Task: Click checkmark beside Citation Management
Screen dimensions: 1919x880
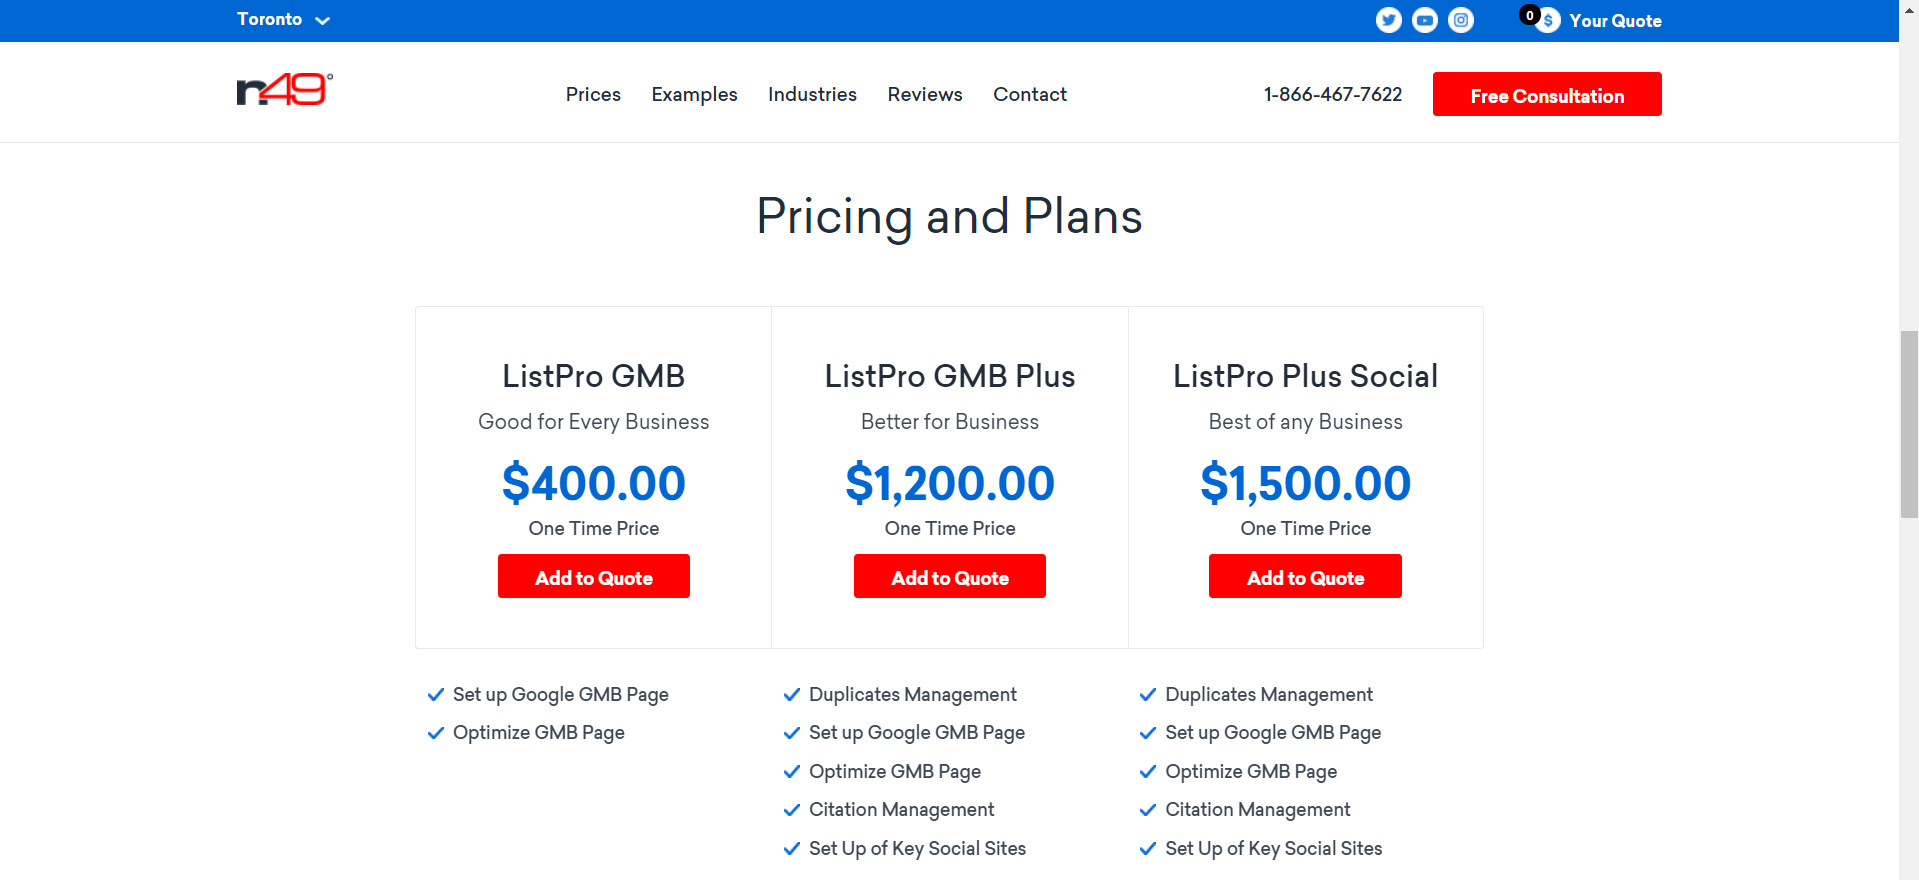Action: 792,810
